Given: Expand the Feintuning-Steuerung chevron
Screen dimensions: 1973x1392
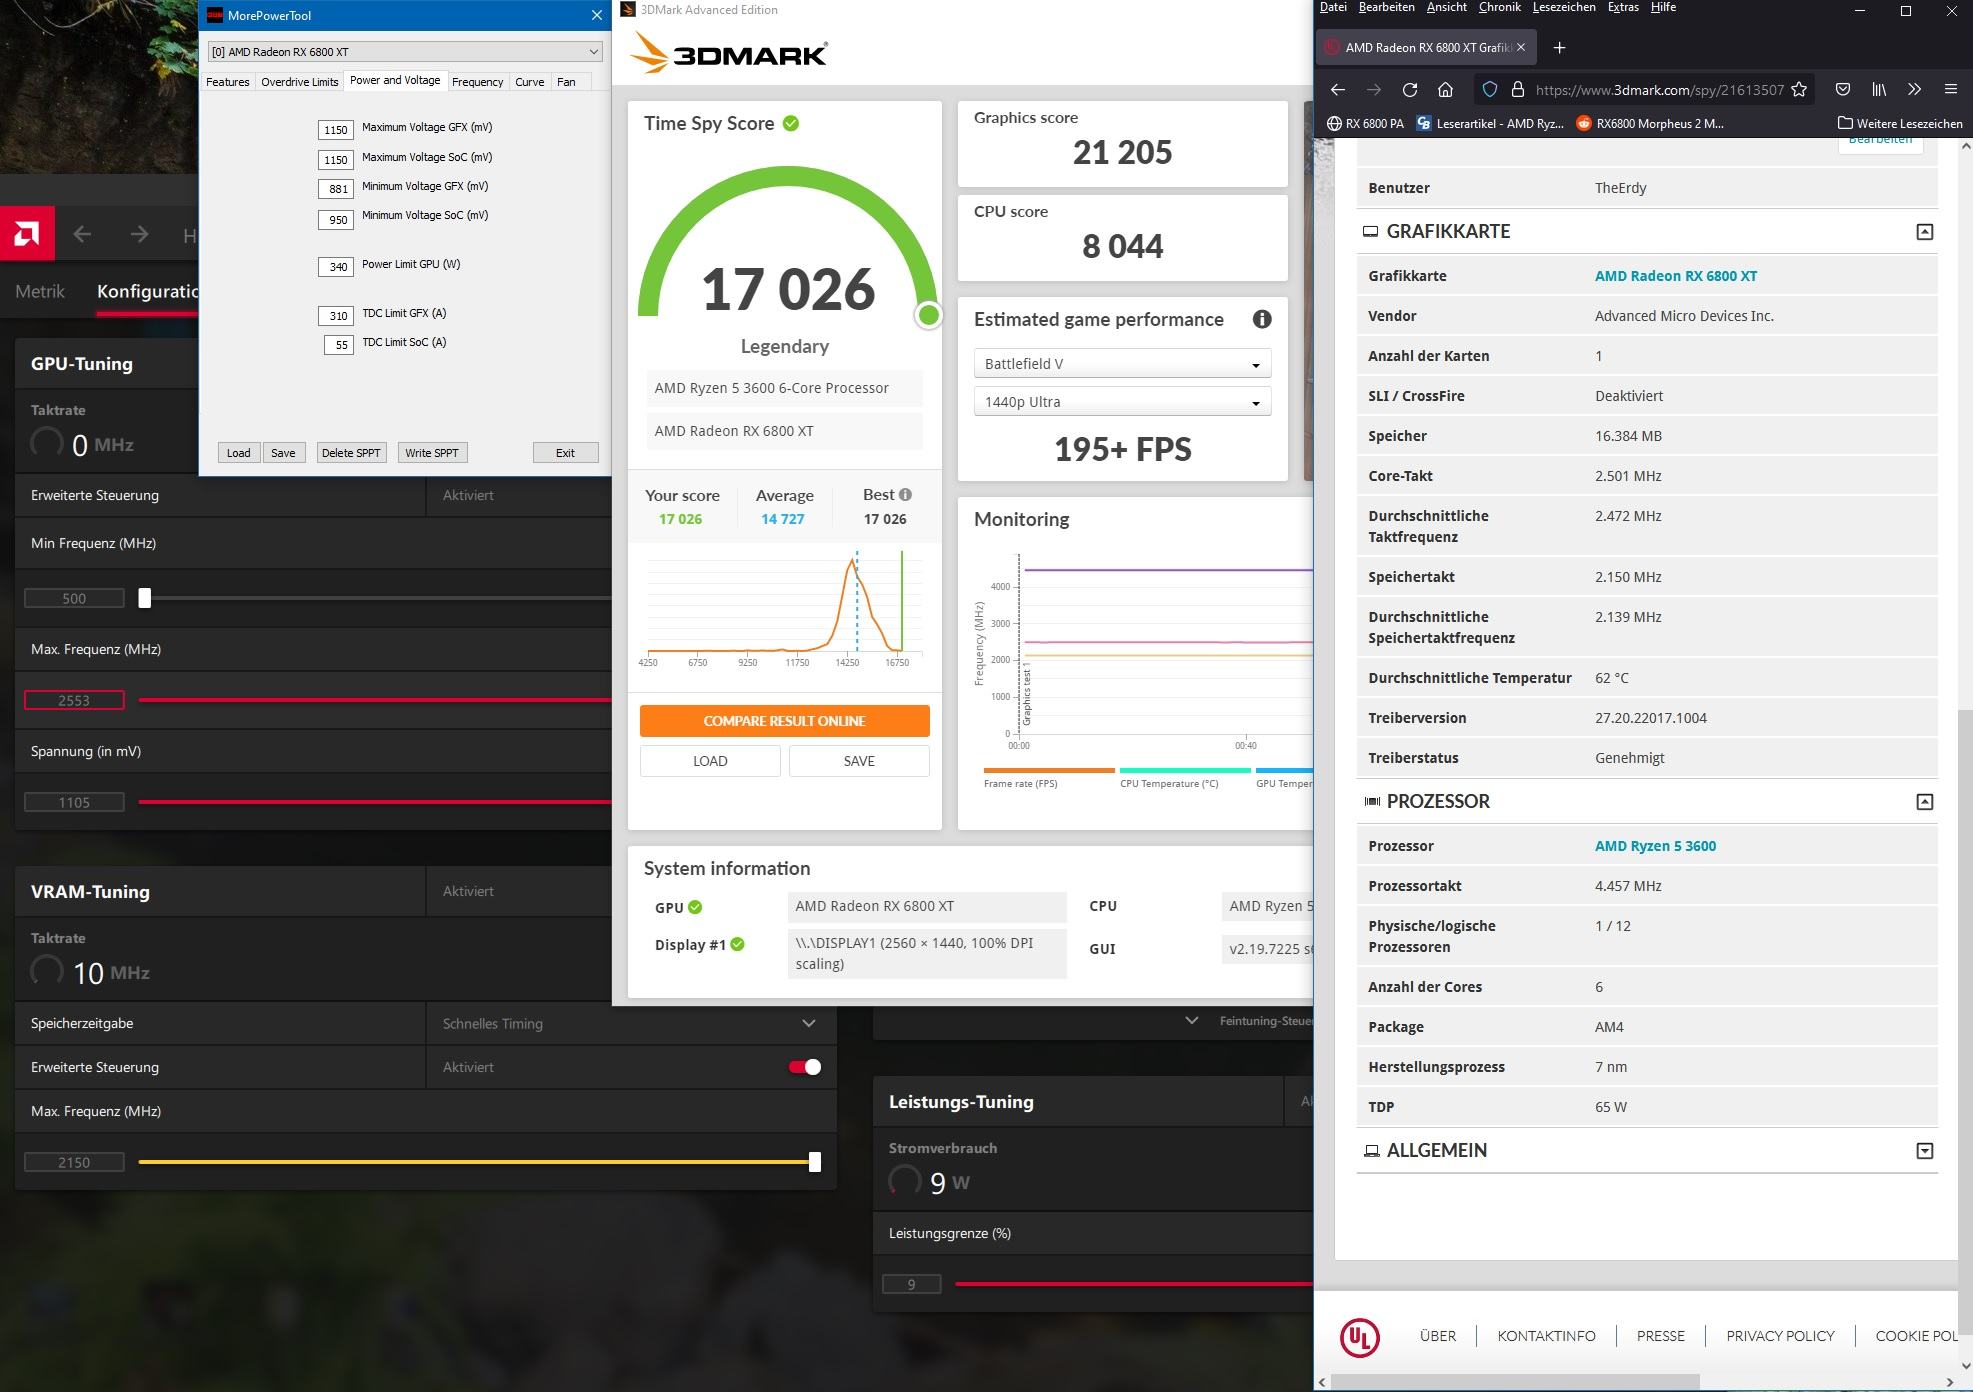Looking at the screenshot, I should [x=1191, y=1021].
